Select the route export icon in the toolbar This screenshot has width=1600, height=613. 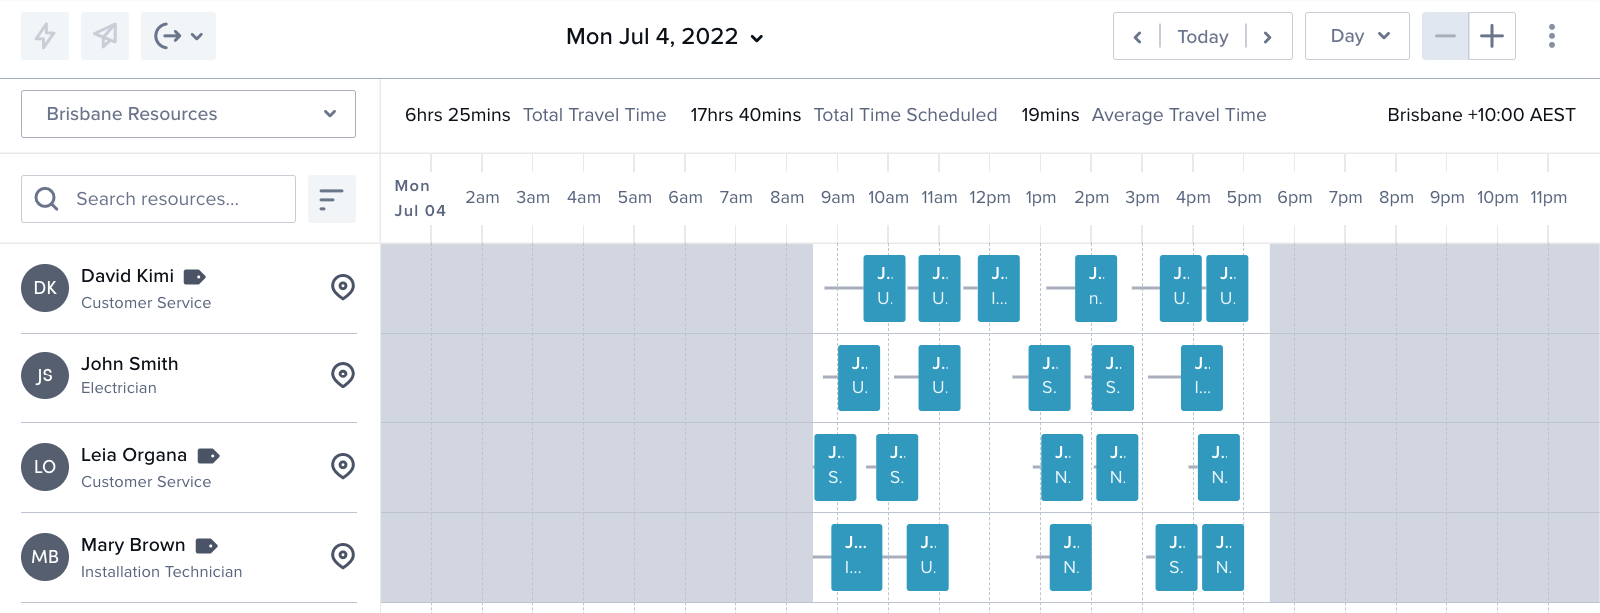pyautogui.click(x=166, y=36)
